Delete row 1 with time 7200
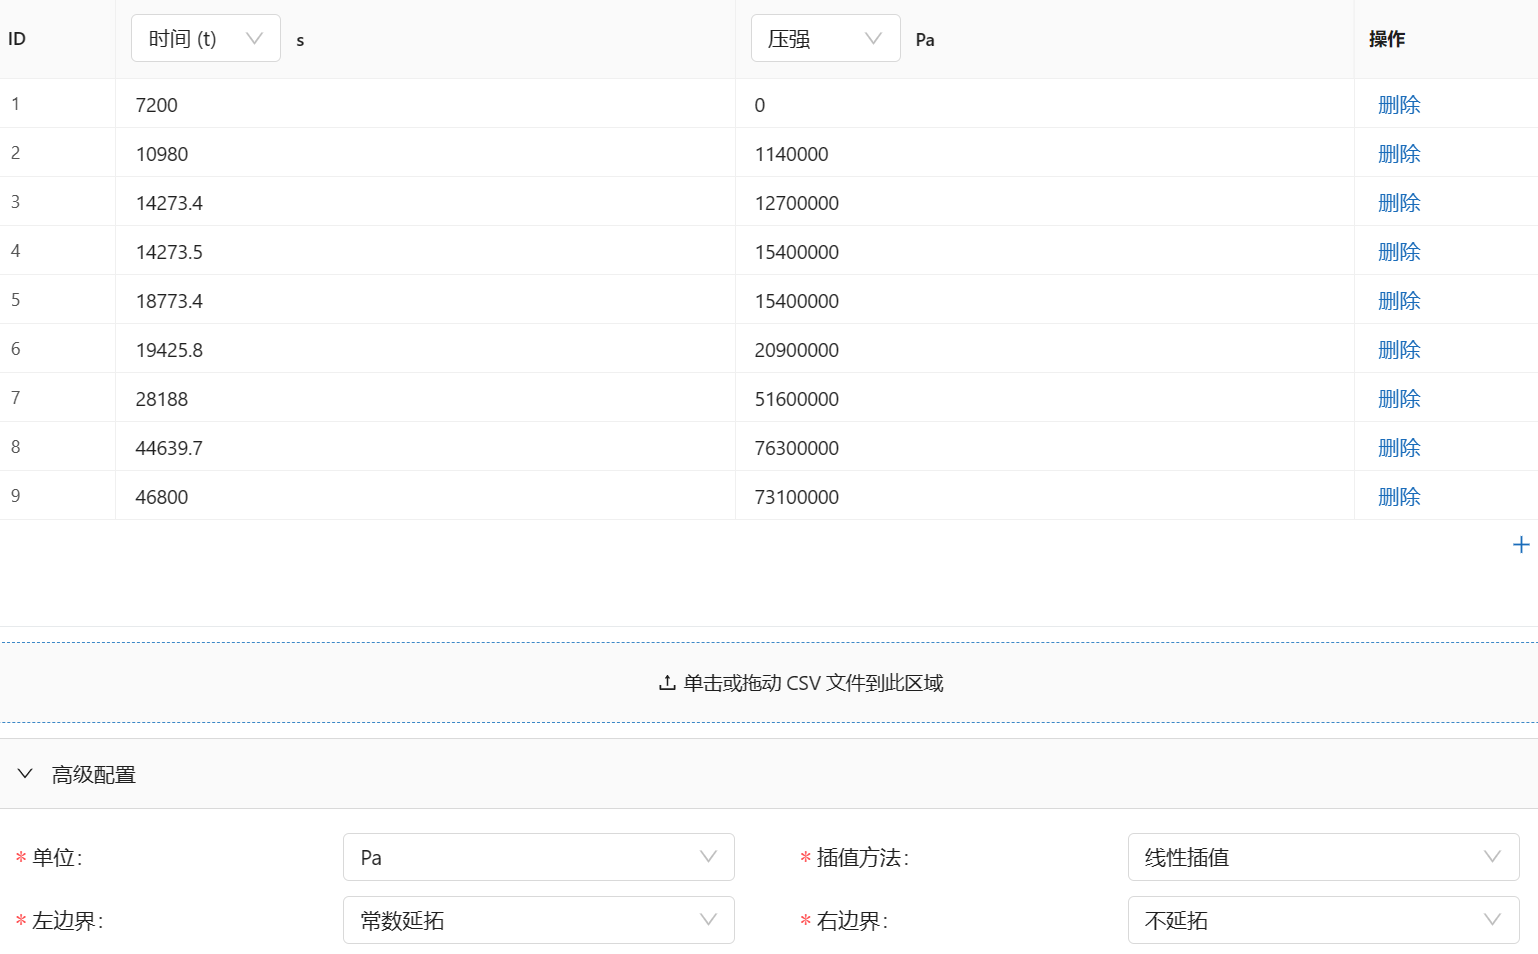Screen dimensions: 1538x954 [1399, 105]
